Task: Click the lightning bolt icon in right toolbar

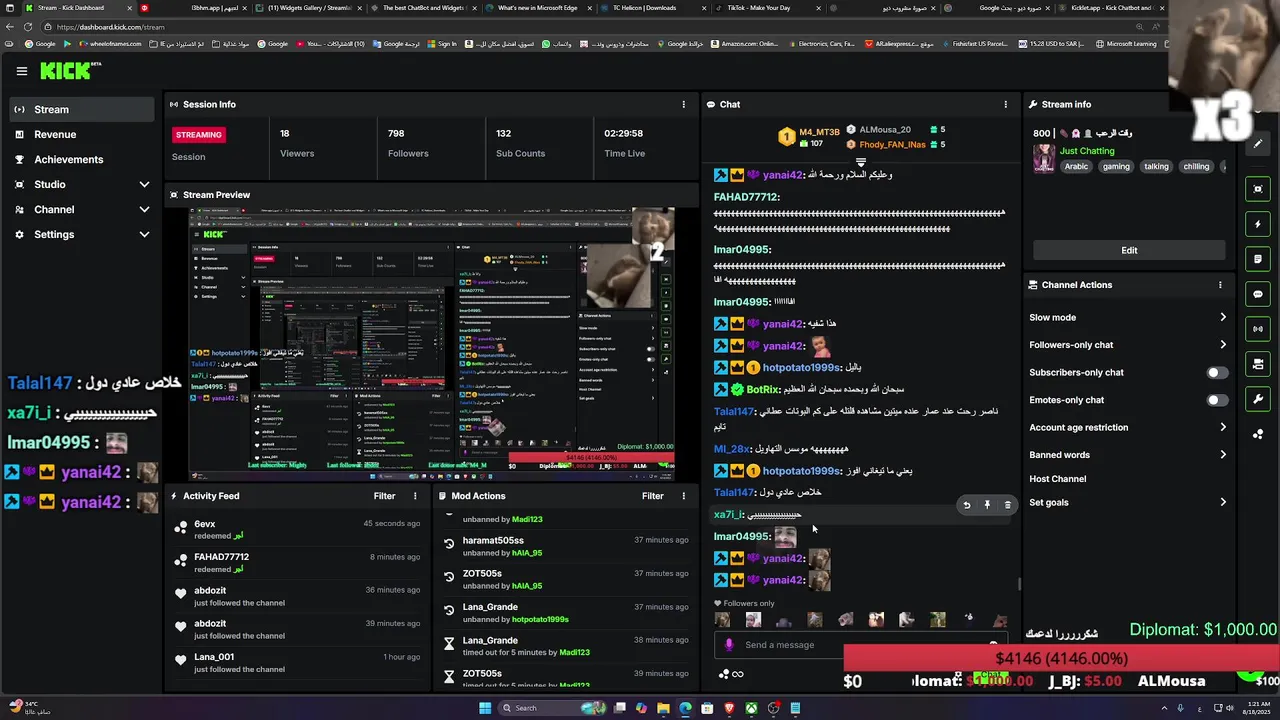Action: coord(1258,224)
